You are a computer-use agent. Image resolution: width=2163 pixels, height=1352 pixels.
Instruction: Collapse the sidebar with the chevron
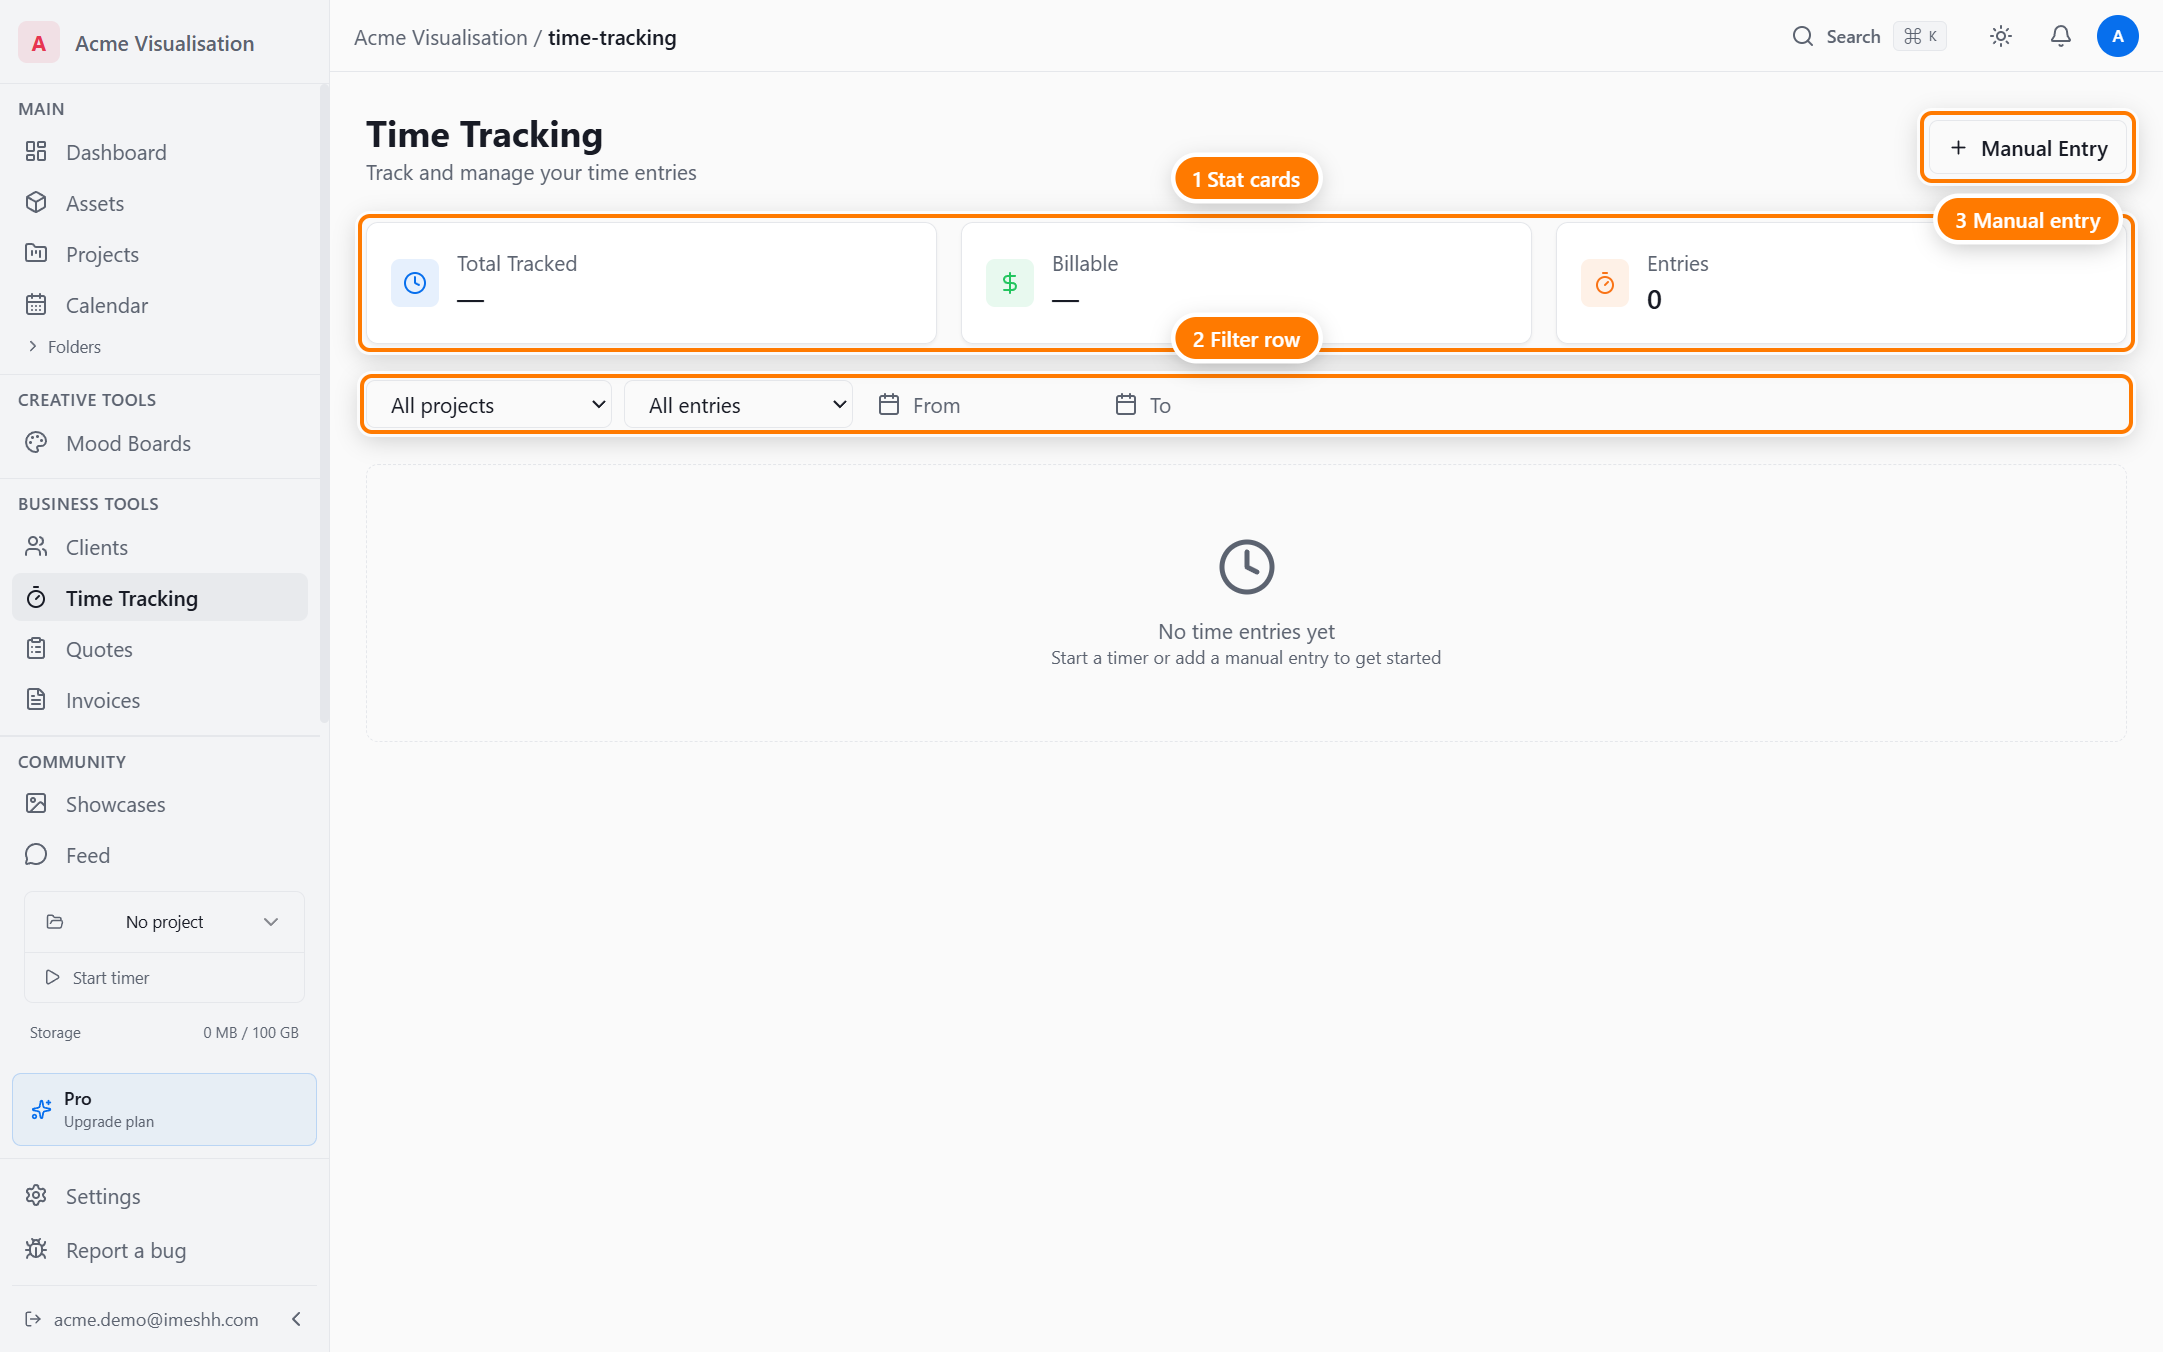[296, 1319]
